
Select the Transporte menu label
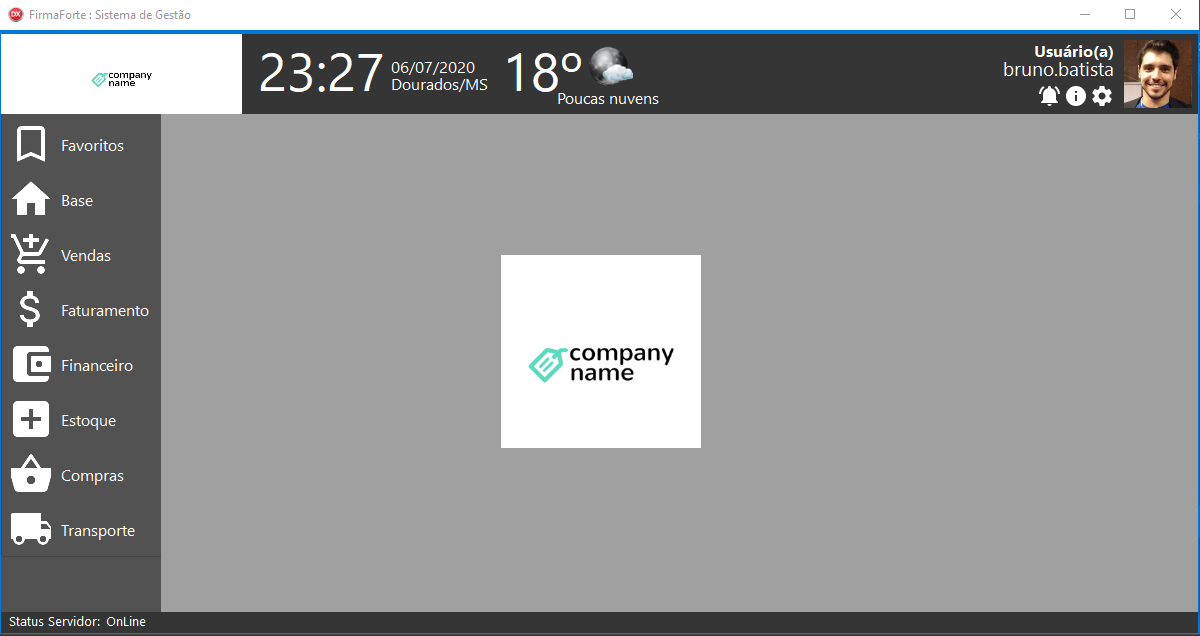click(98, 531)
